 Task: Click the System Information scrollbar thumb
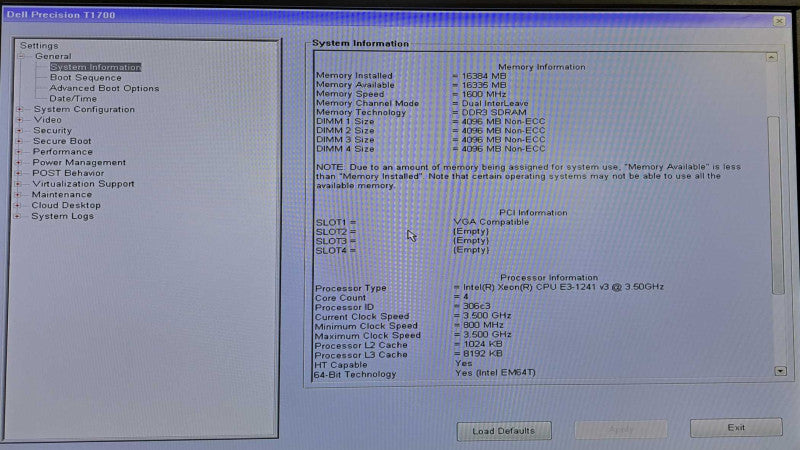click(x=777, y=205)
